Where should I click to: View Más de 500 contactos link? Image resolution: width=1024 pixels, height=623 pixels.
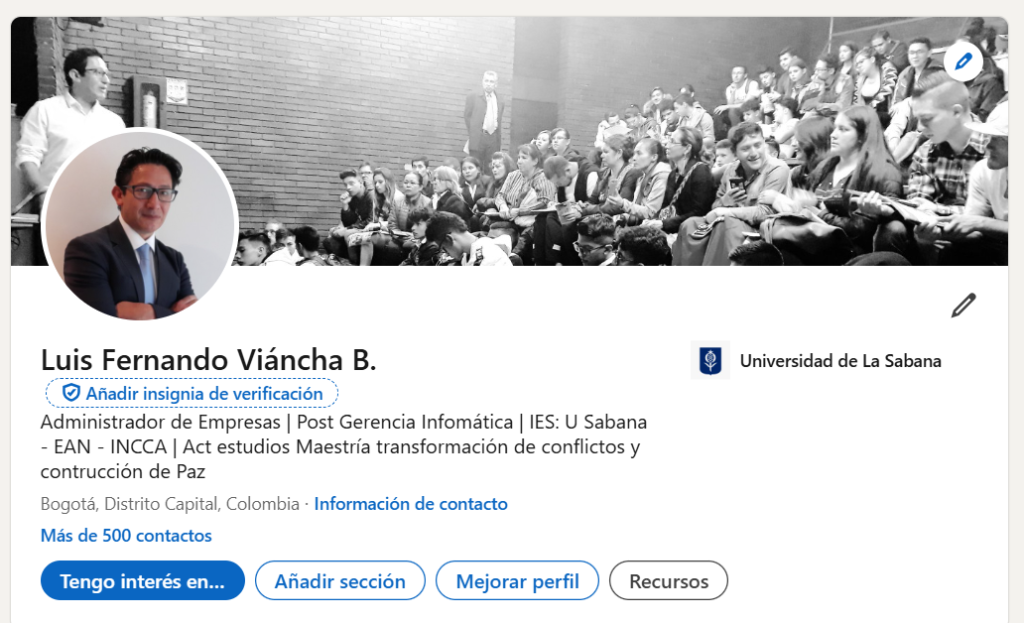coord(126,535)
